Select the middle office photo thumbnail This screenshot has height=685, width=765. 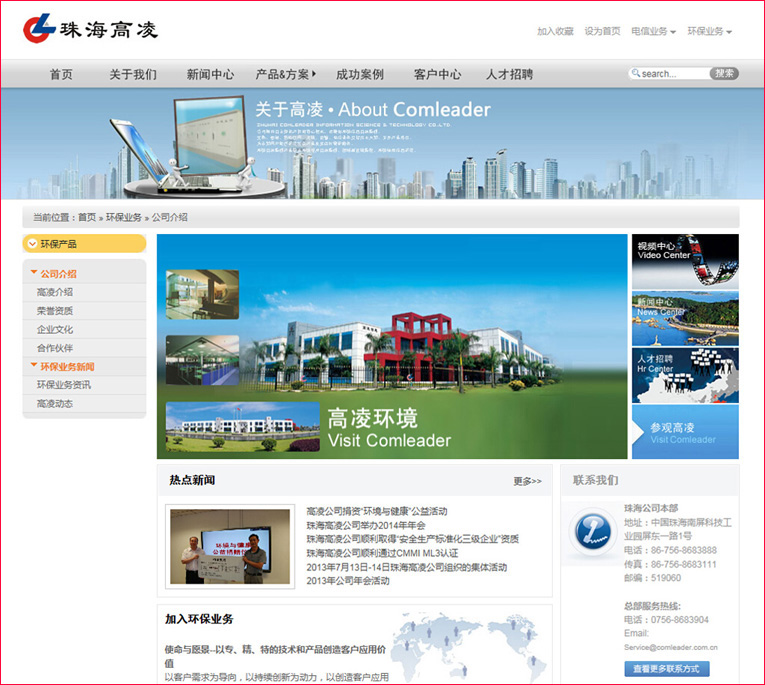click(x=202, y=360)
